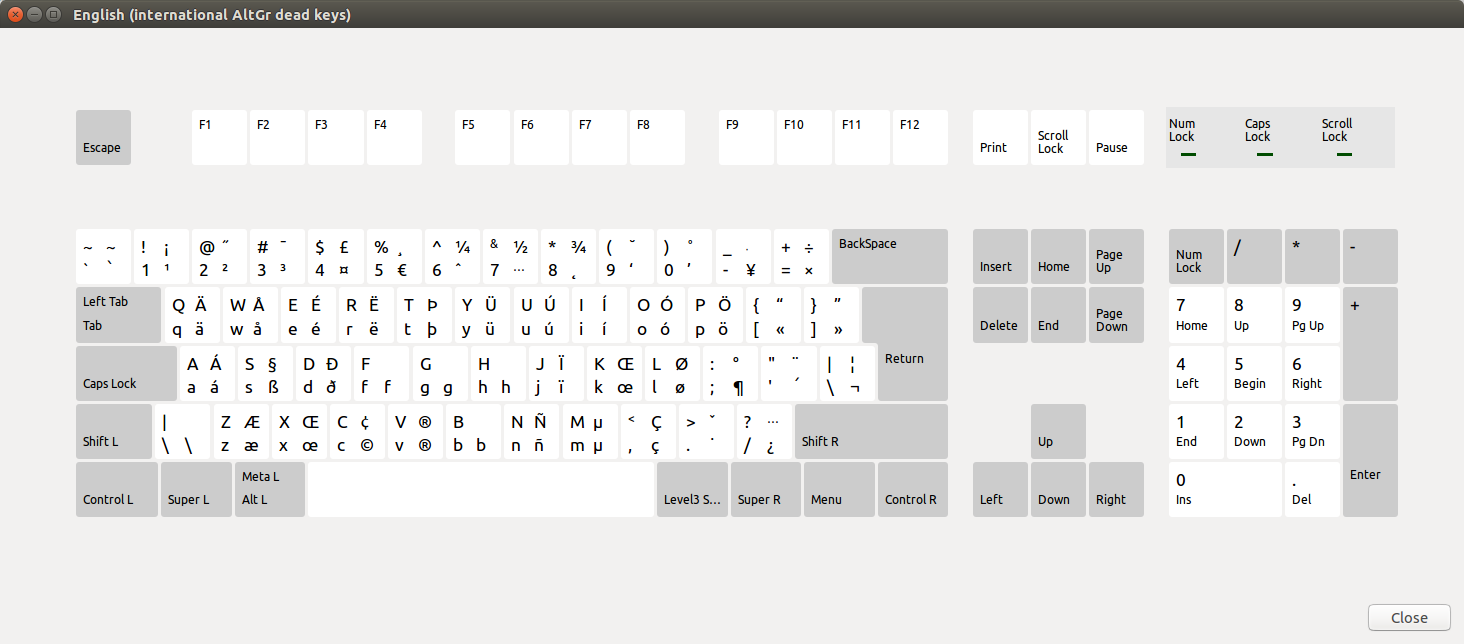Screen dimensions: 1464x644
Task: Click the W key with å
Action: click(x=249, y=314)
